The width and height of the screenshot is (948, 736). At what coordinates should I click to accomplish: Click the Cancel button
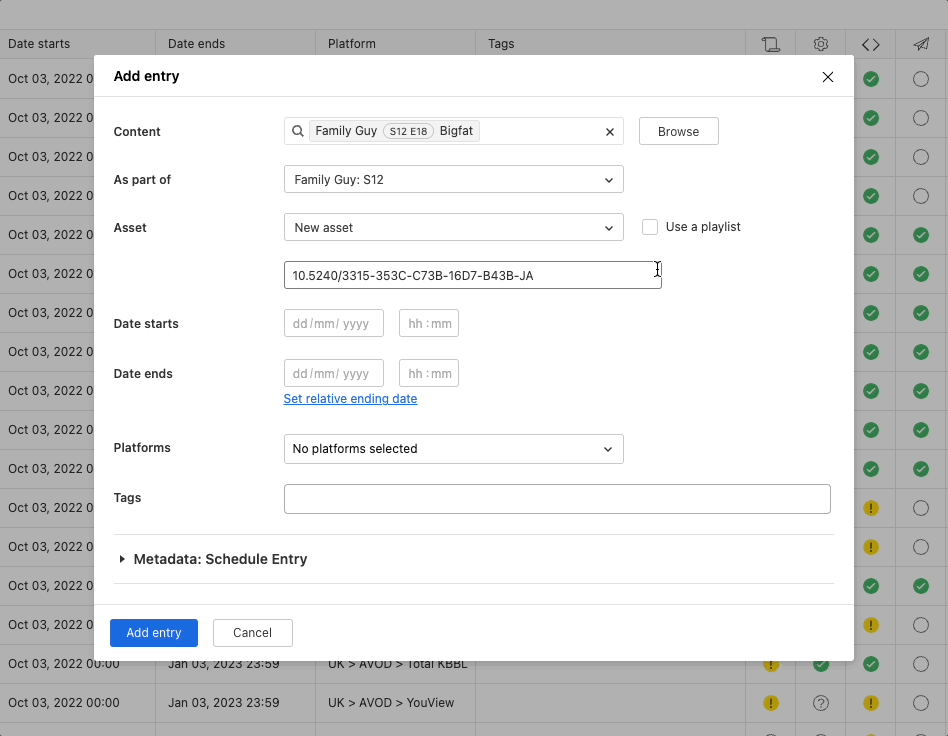tap(252, 633)
